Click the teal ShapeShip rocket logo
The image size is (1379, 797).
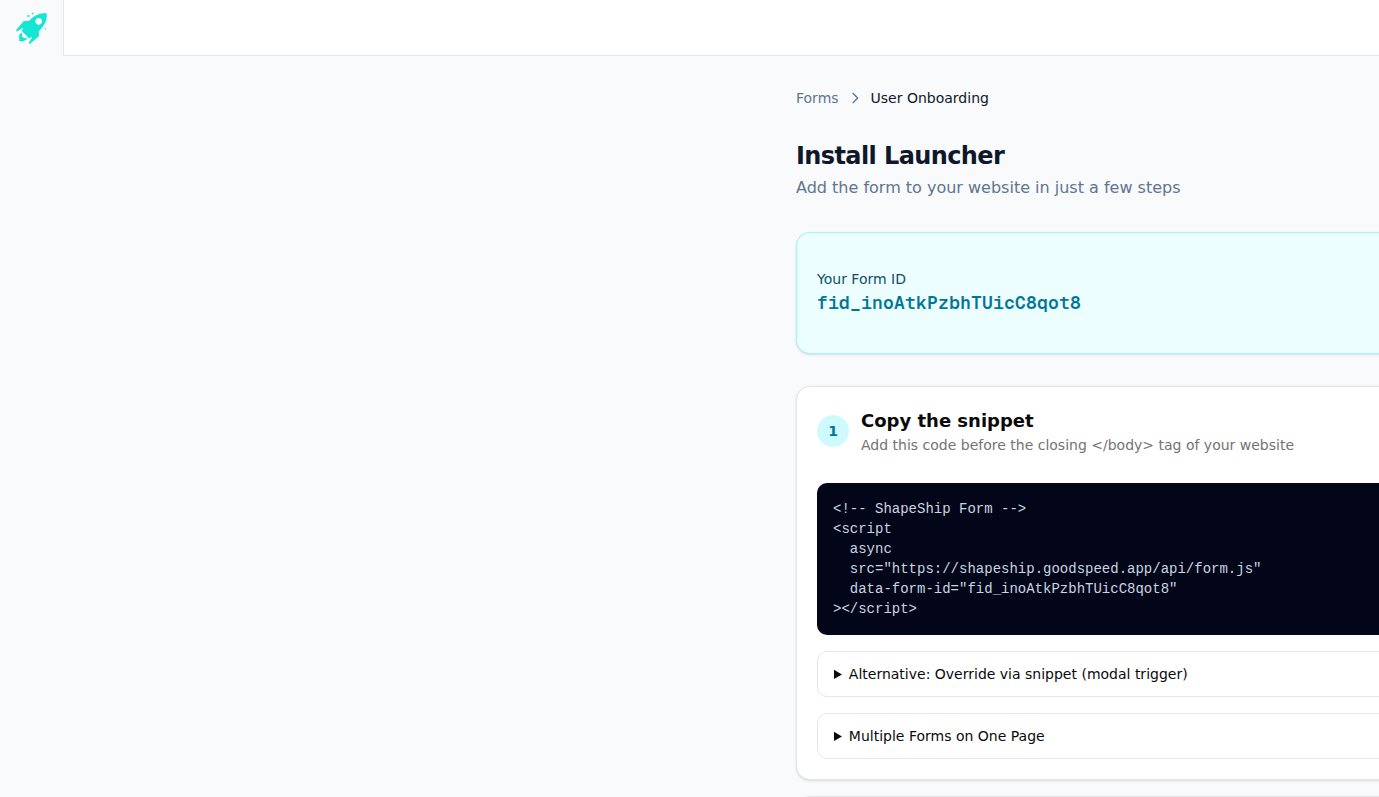(x=30, y=27)
